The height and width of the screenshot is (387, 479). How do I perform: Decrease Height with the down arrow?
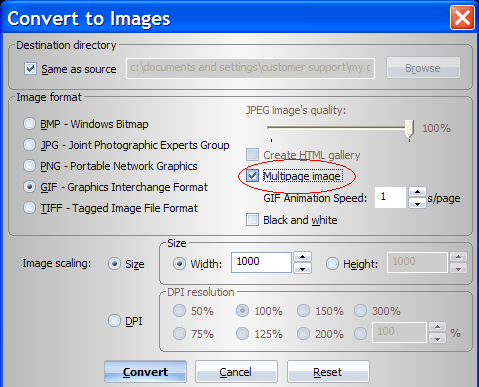[459, 268]
